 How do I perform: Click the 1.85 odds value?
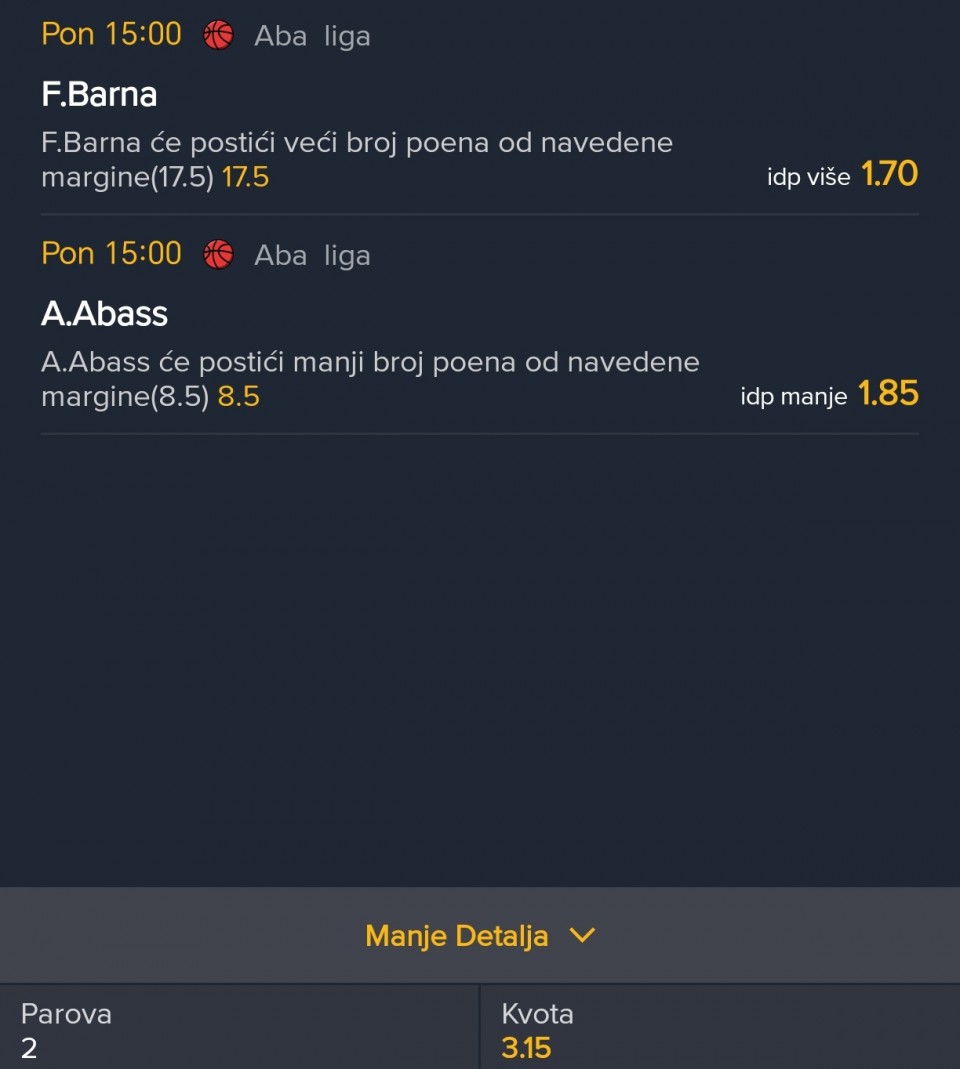coord(888,394)
